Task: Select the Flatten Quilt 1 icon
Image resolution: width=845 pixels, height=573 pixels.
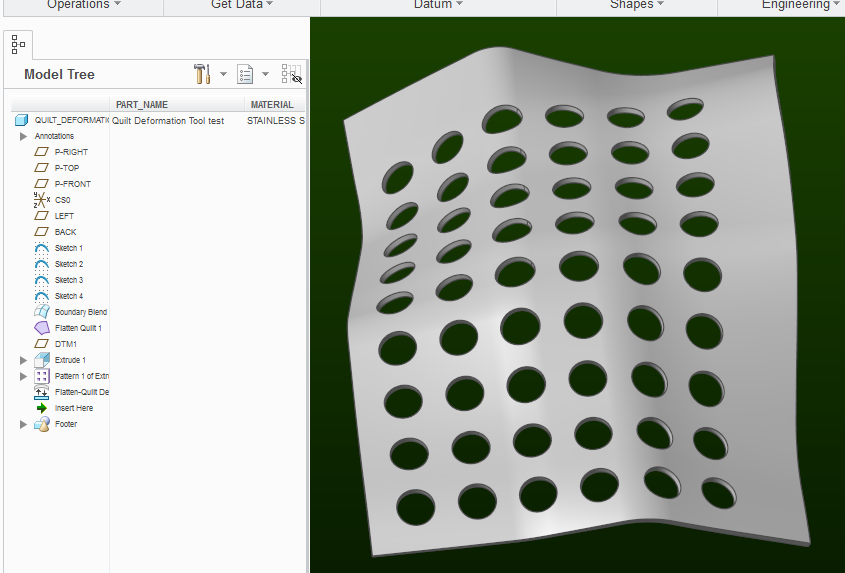Action: [x=41, y=328]
